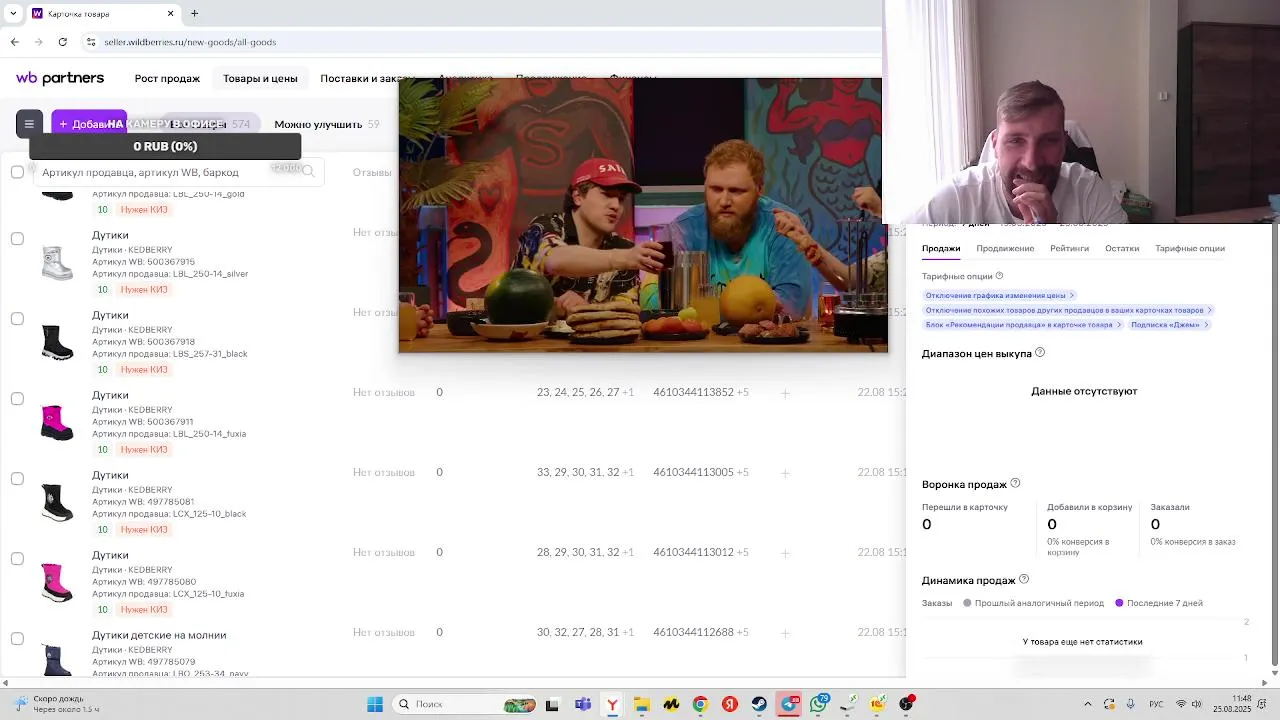This screenshot has width=1280, height=720.
Task: Open the Рост продаж menu
Action: [x=167, y=78]
